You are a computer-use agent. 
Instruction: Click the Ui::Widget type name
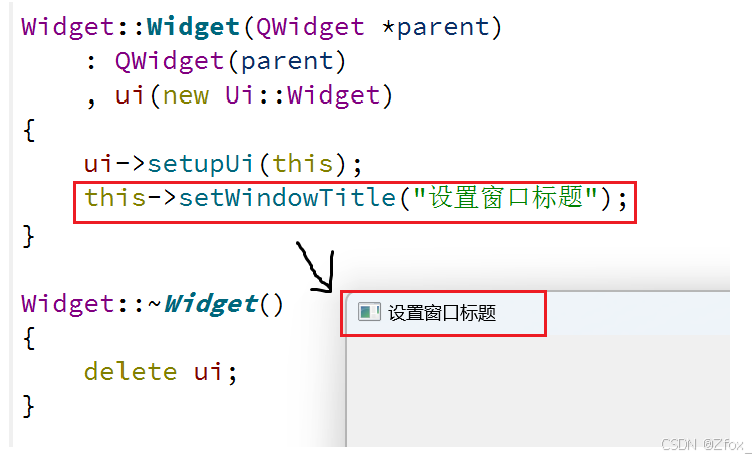[303, 95]
